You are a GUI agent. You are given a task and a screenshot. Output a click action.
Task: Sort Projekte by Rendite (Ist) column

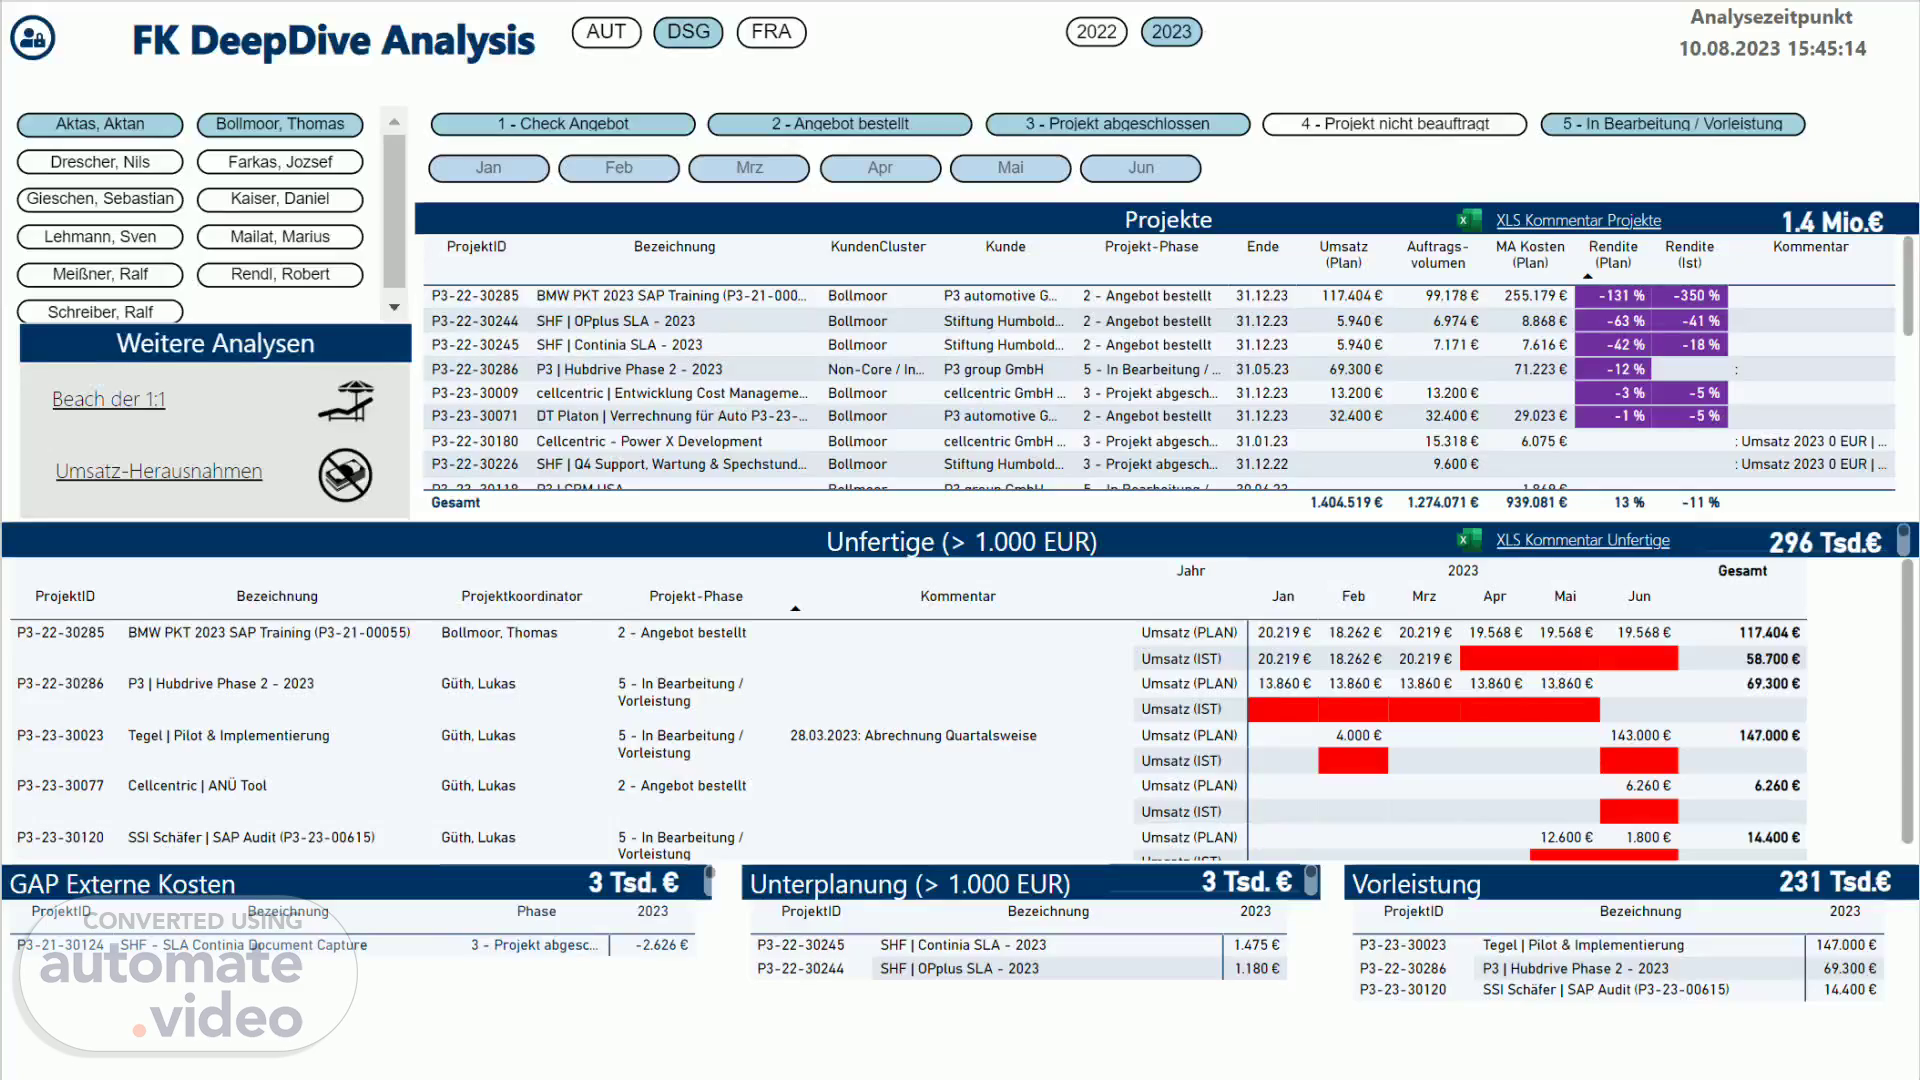click(x=1689, y=254)
